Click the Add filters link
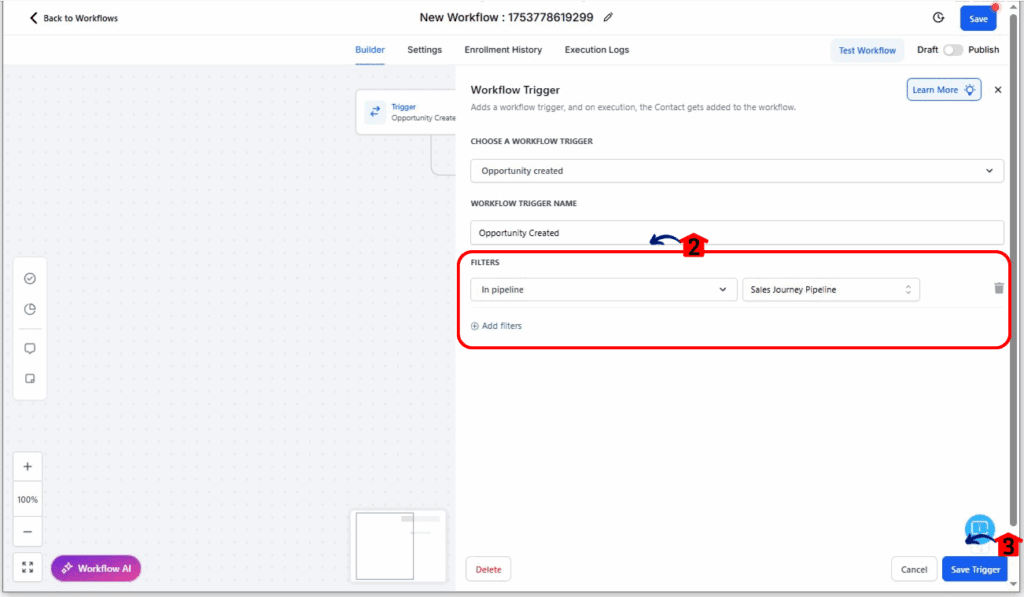 pos(497,326)
